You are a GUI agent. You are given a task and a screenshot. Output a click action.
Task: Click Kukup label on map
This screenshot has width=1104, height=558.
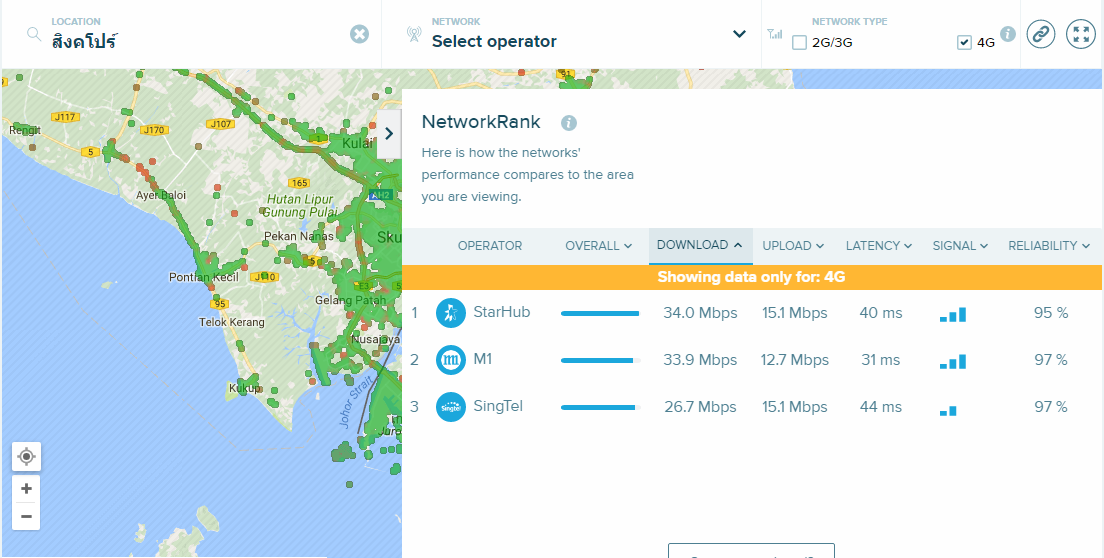[x=244, y=388]
